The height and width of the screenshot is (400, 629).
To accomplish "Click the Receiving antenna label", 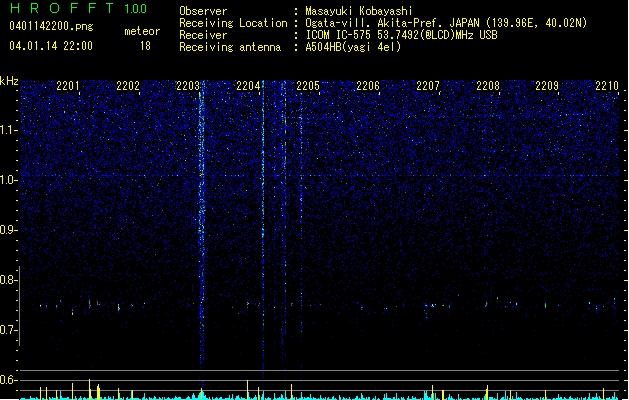I will 230,47.
